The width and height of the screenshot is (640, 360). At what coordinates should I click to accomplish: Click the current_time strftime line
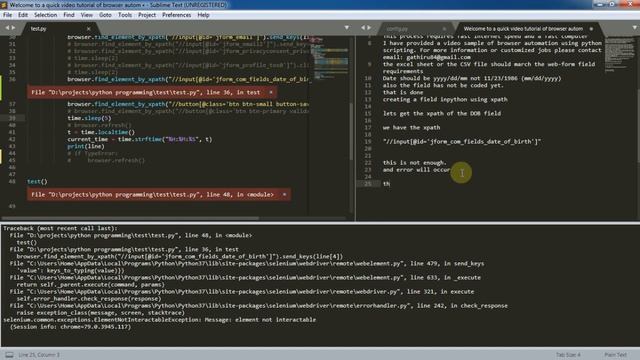(140, 139)
